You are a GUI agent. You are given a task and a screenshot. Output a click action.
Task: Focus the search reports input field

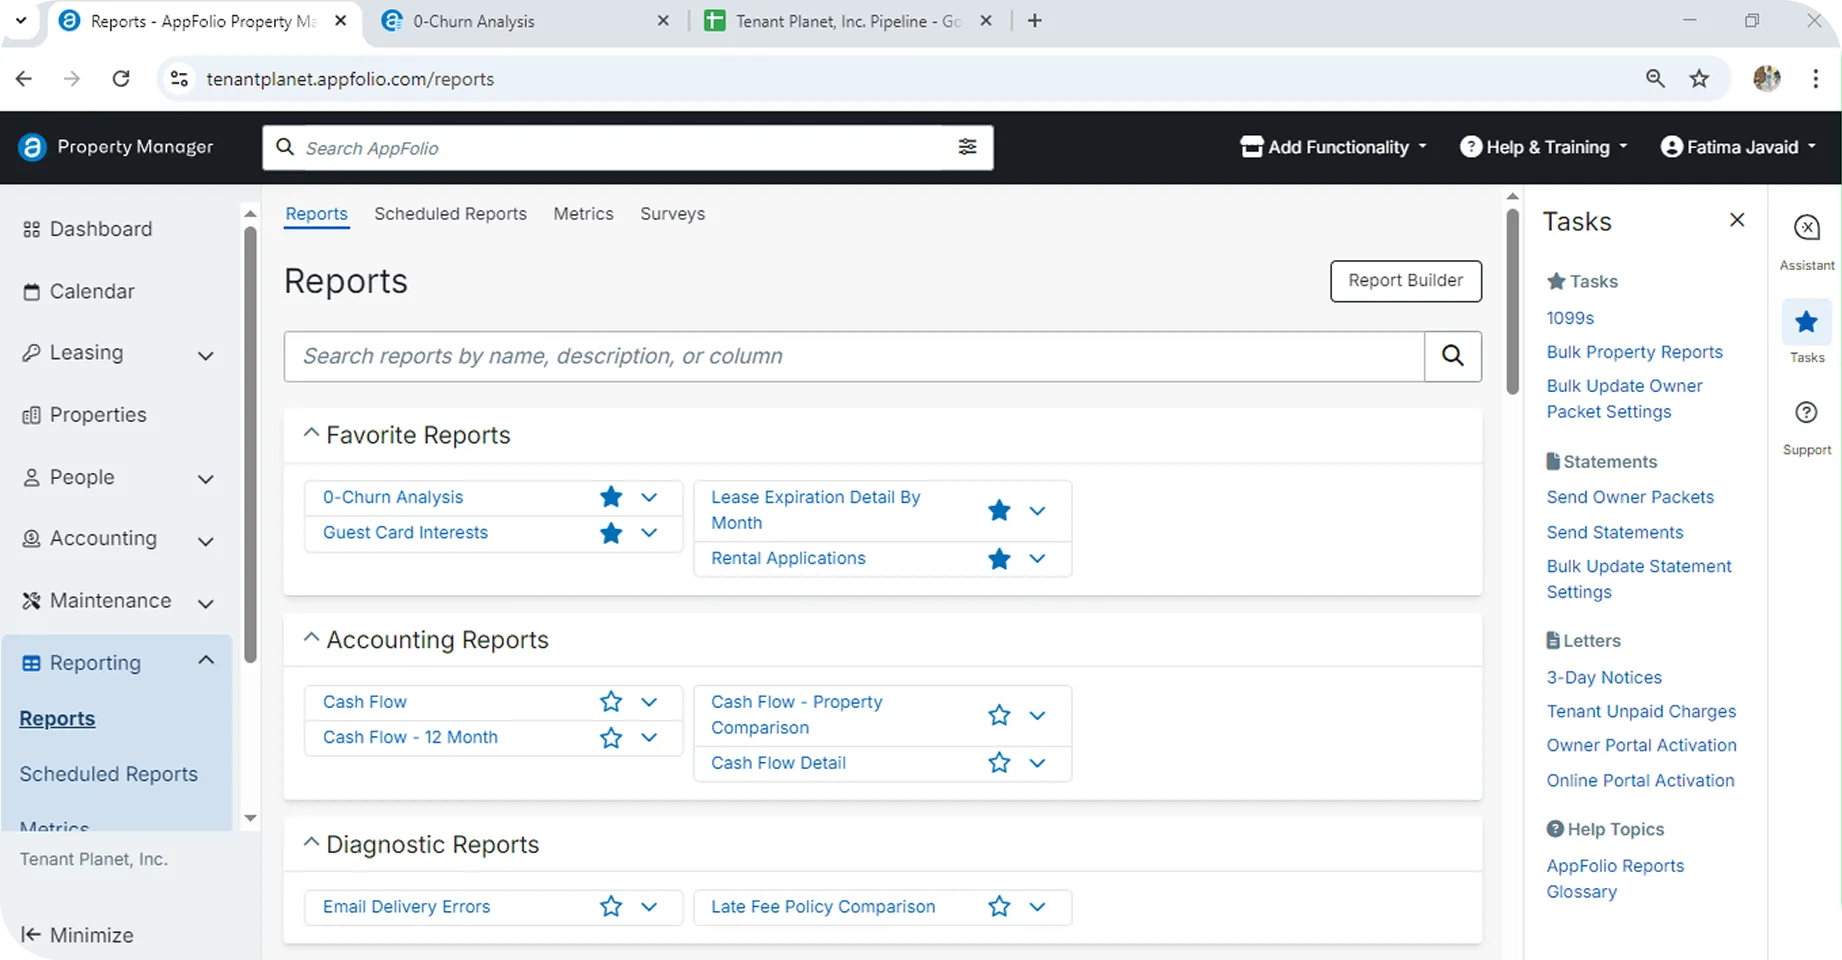(x=853, y=356)
